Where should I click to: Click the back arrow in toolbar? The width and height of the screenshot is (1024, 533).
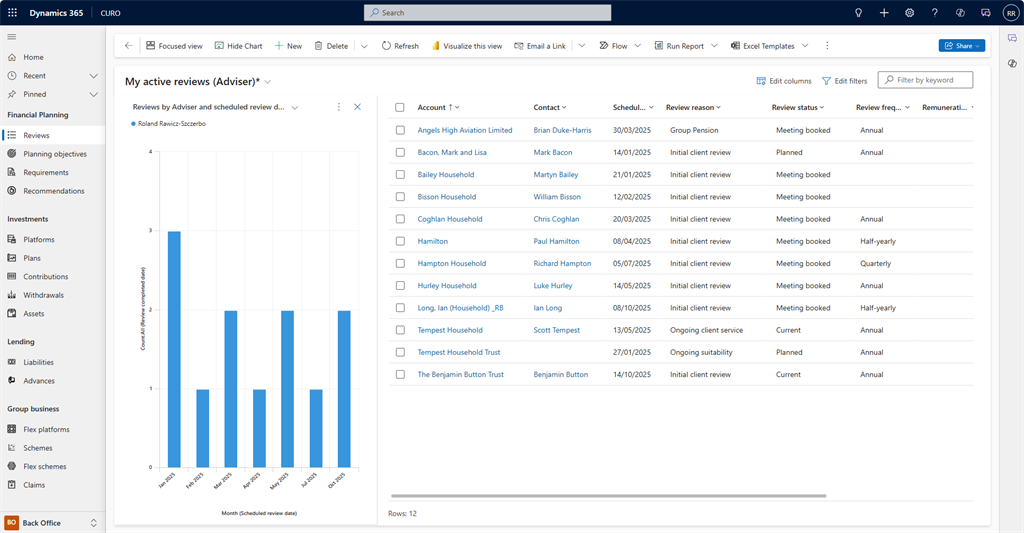coord(128,46)
